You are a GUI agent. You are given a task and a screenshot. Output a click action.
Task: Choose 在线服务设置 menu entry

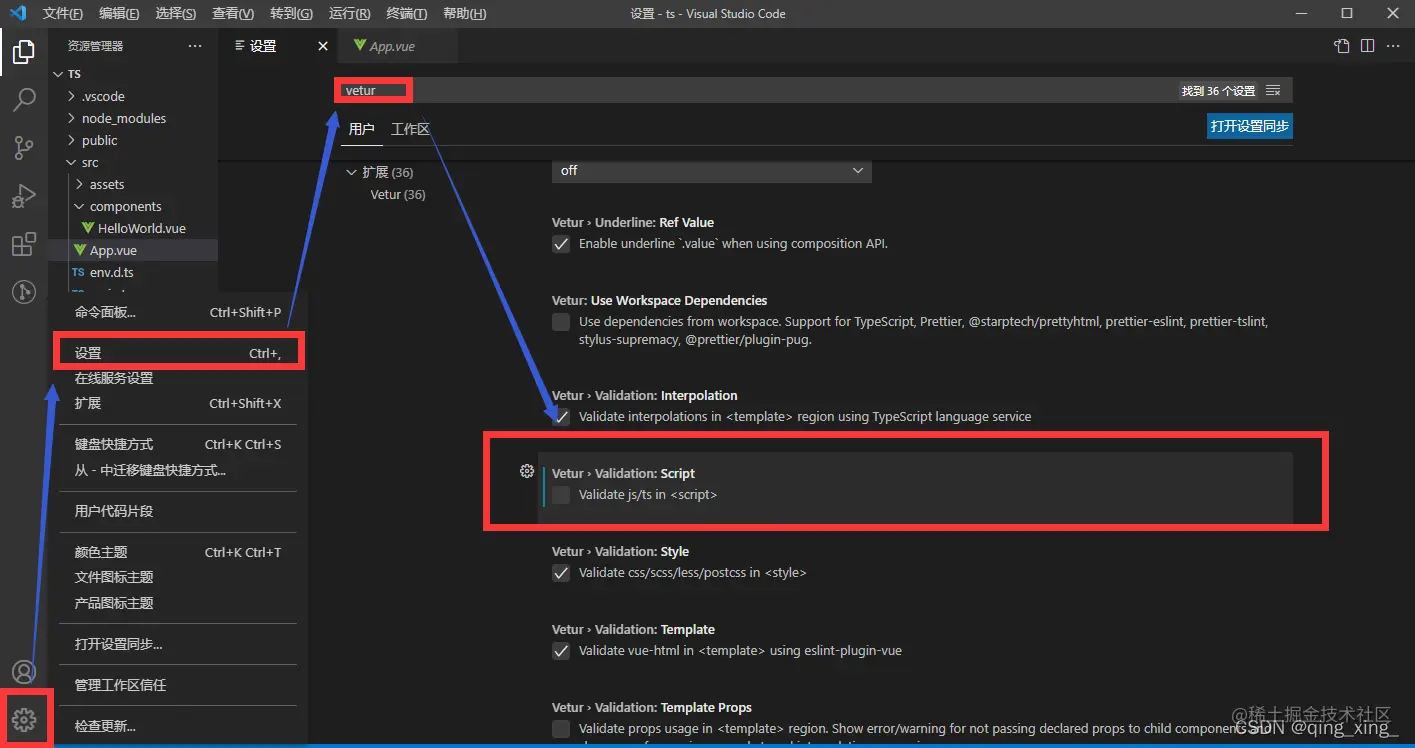point(178,378)
